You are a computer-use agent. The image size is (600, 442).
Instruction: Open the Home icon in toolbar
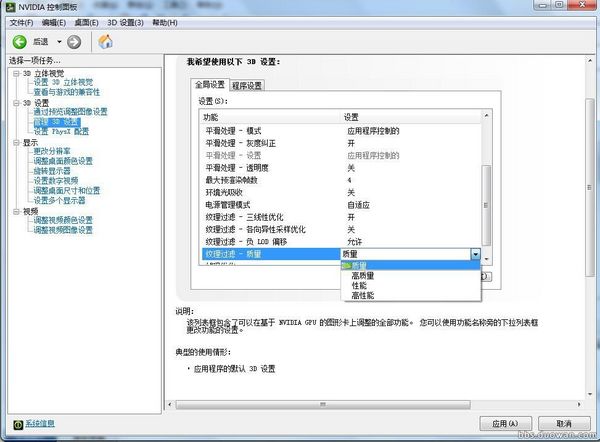[105, 41]
